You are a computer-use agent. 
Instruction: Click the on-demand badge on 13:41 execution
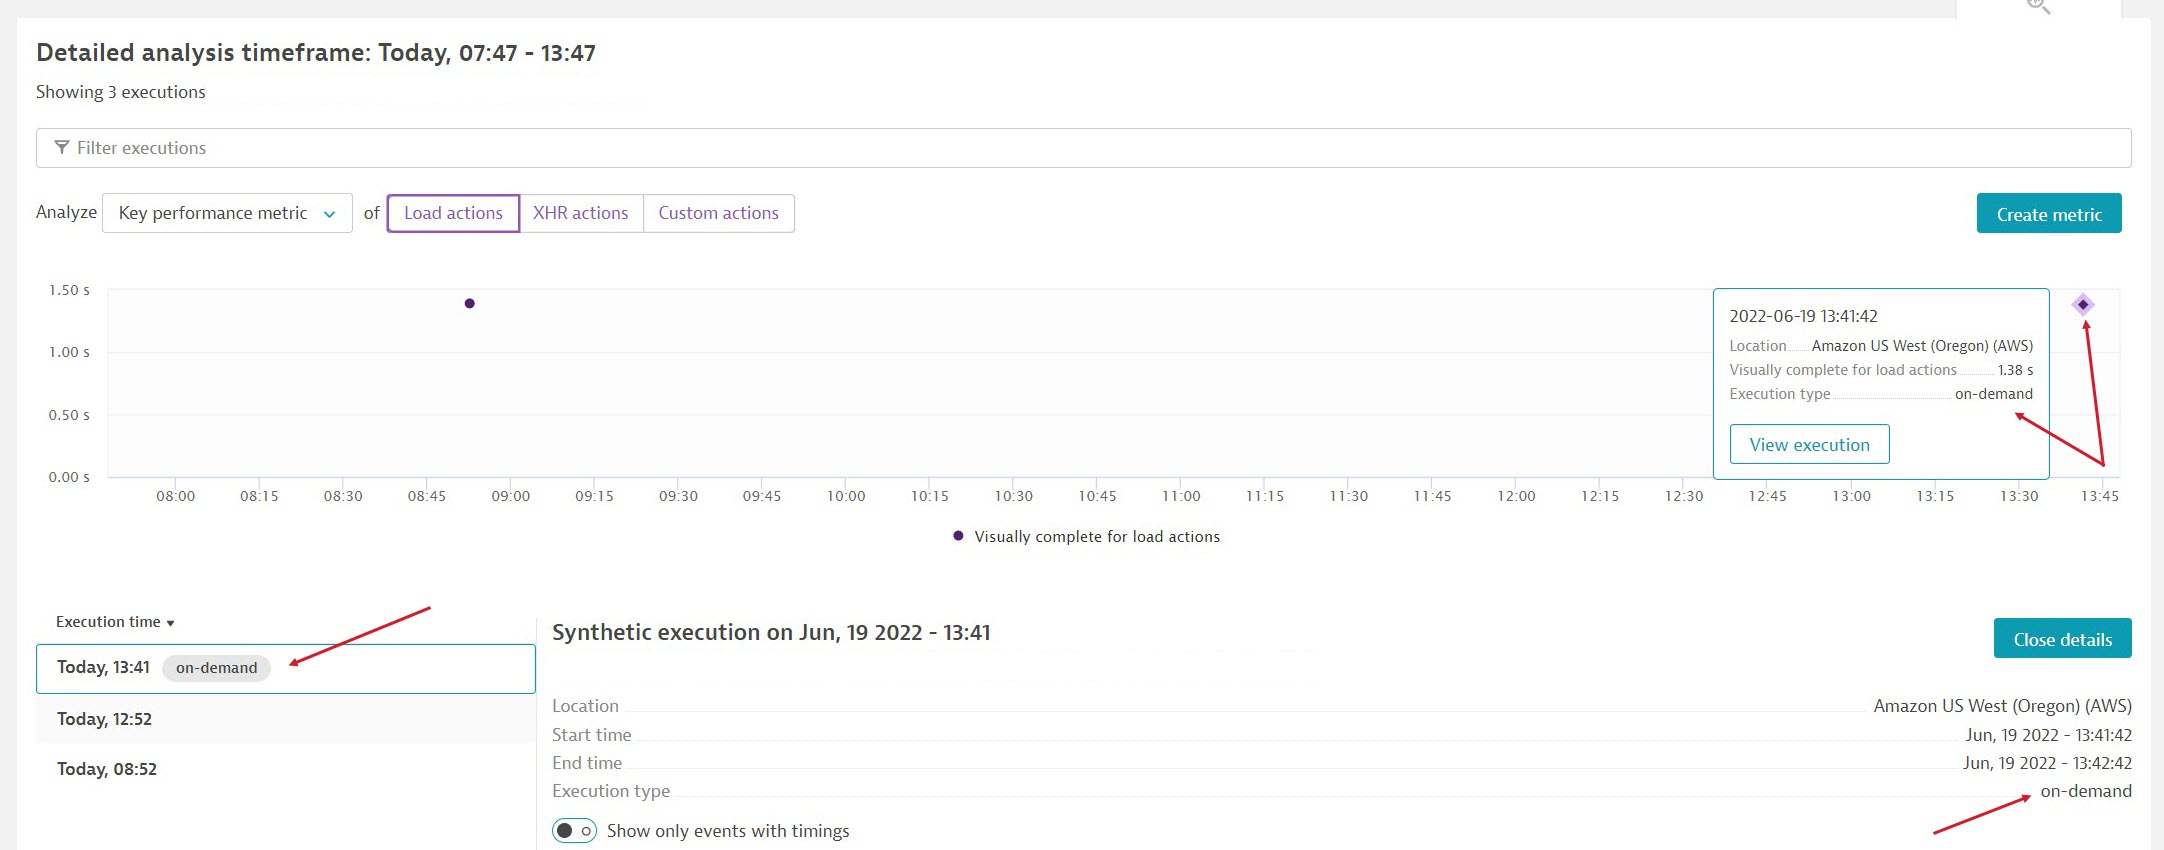point(216,668)
